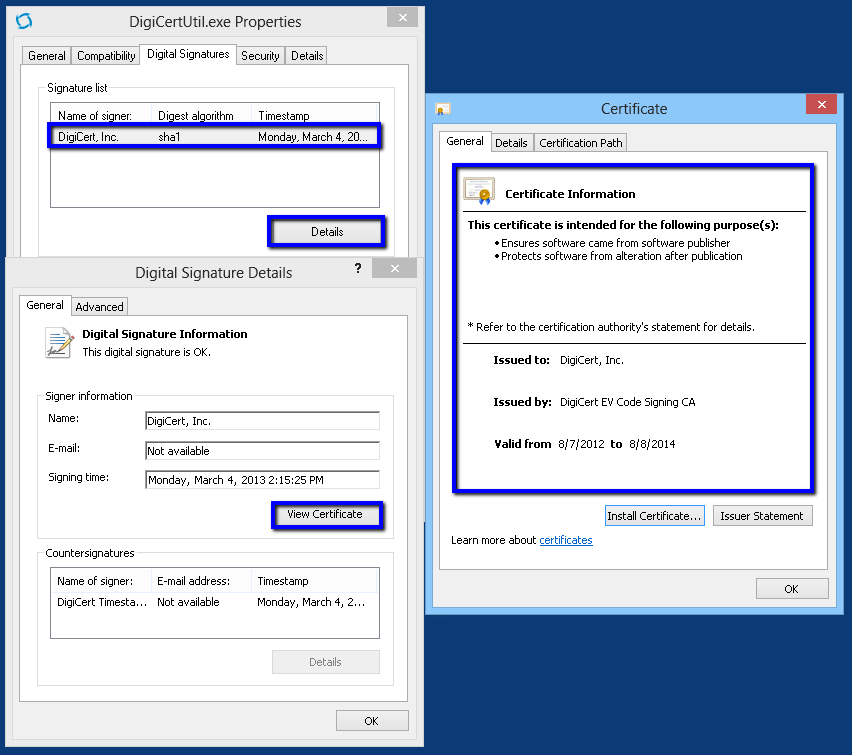This screenshot has height=755, width=852.
Task: Click the E-mail address column header in Countersignatures
Action: (201, 581)
